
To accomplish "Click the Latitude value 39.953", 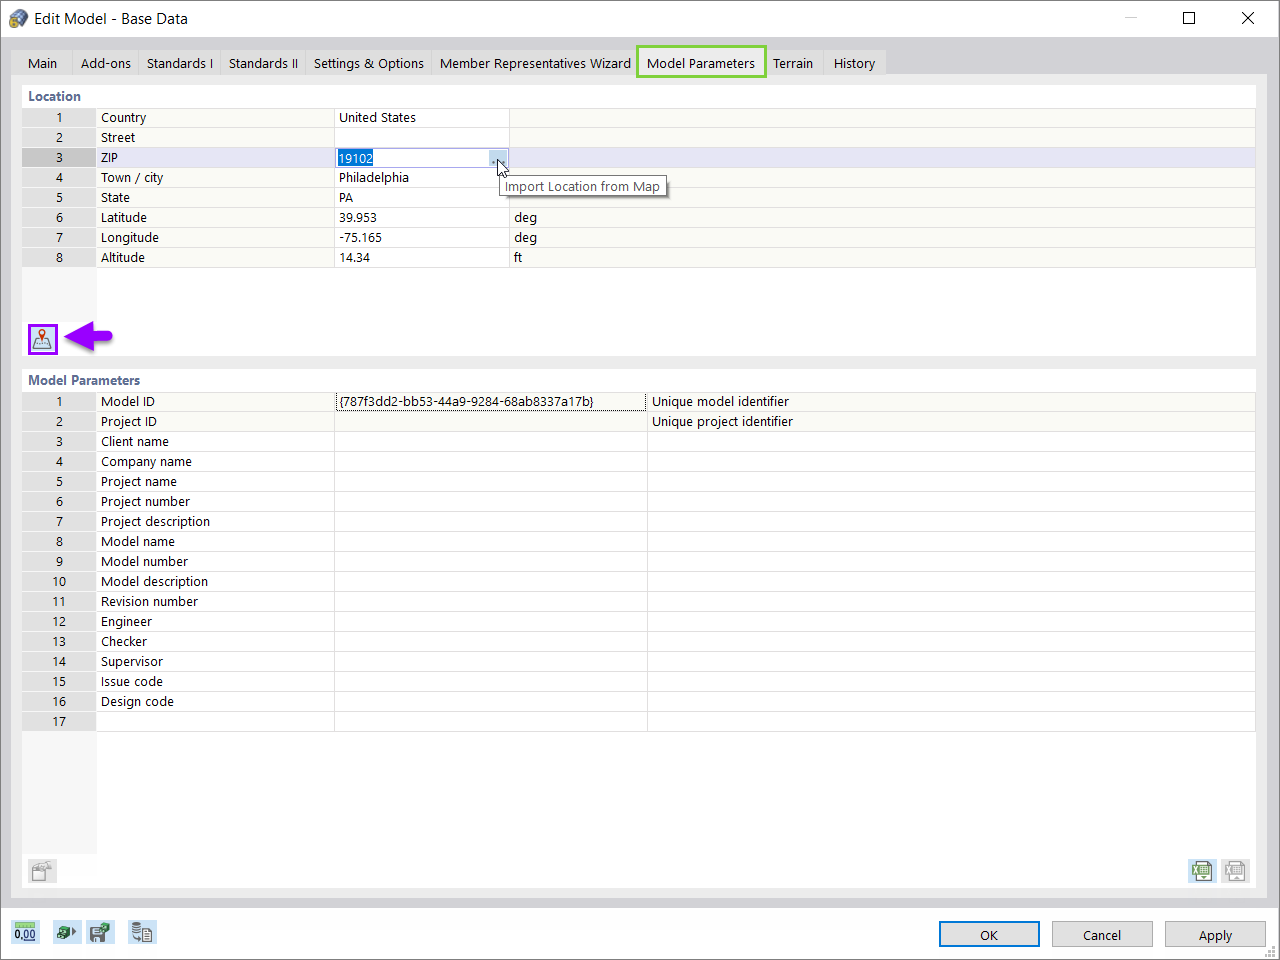I will (422, 218).
